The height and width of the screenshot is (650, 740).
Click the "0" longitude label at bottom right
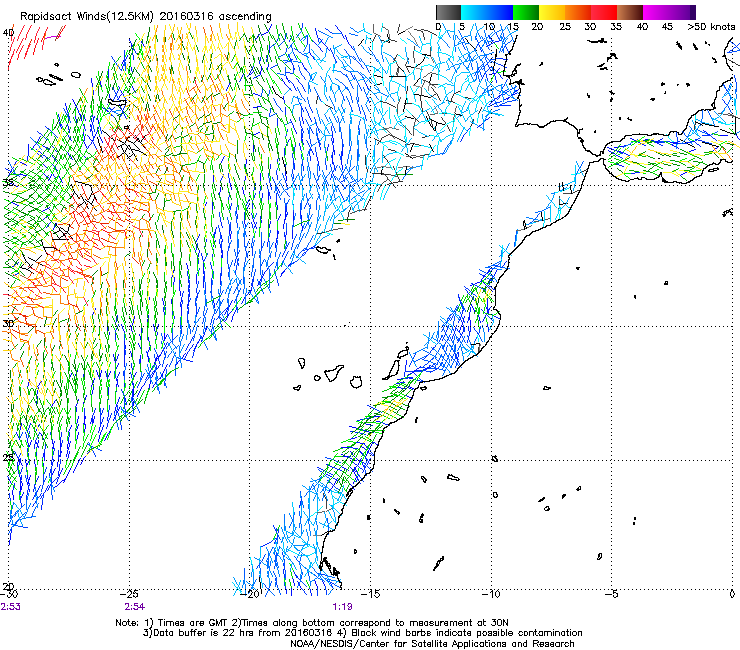732,594
